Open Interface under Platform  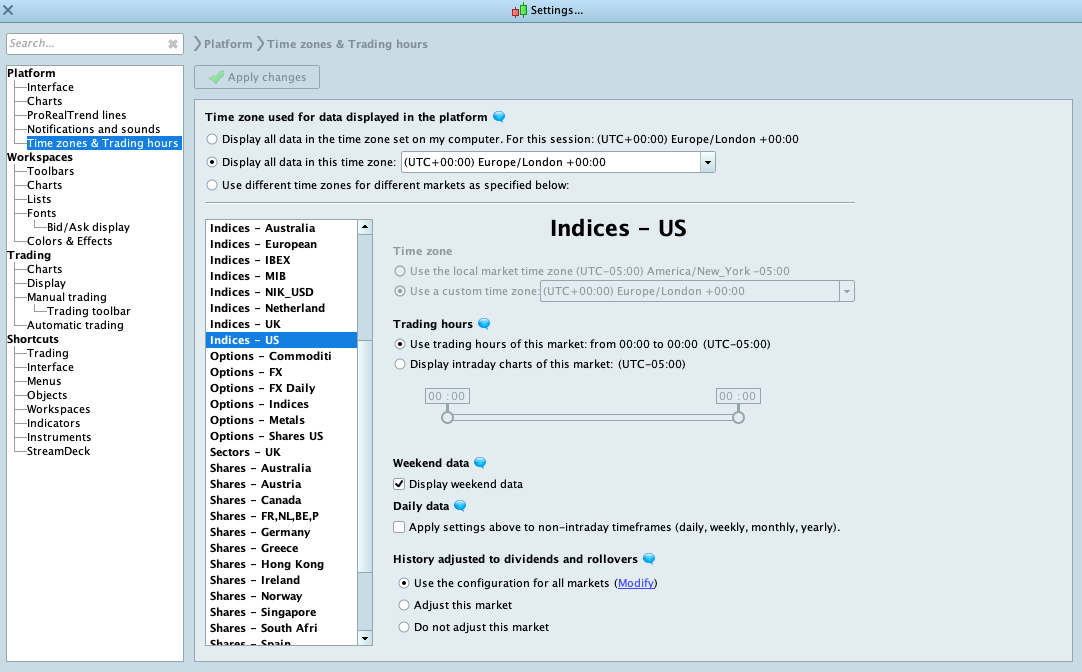click(50, 87)
